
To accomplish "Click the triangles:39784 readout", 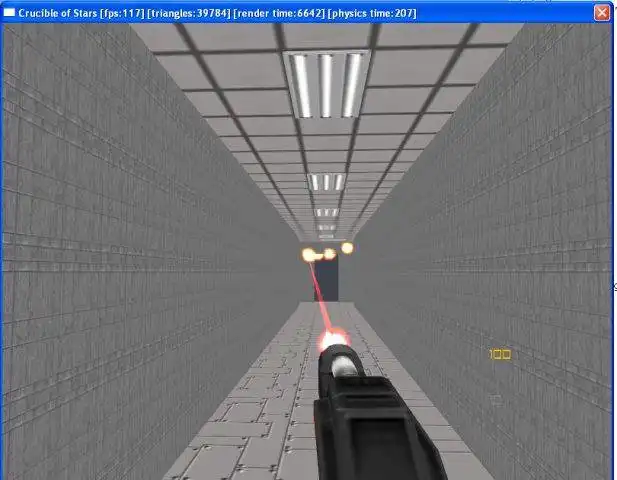I will pos(188,13).
